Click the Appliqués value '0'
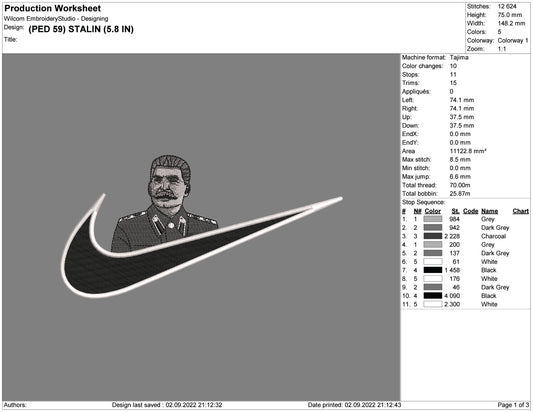Image resolution: width=533 pixels, height=412 pixels. click(x=451, y=91)
